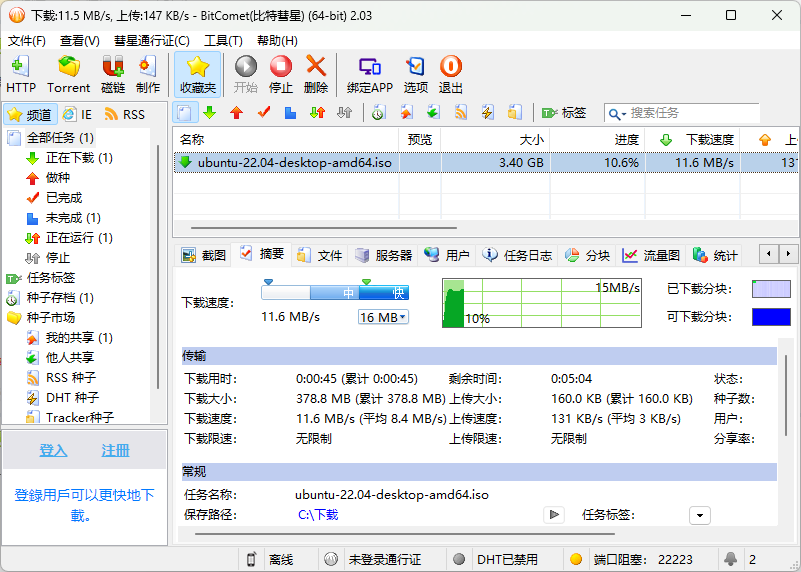Open the 帮助(H) menu
The height and width of the screenshot is (572, 801).
tap(277, 40)
